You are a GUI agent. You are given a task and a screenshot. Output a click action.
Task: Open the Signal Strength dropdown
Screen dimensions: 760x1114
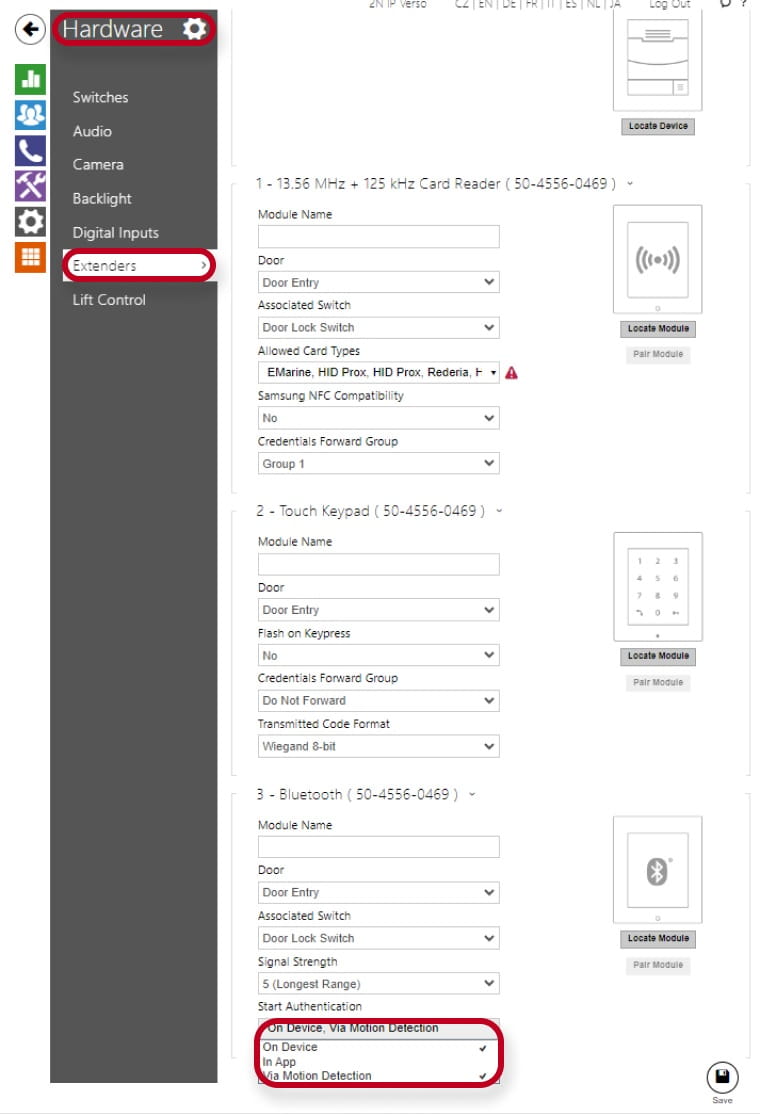pos(379,983)
